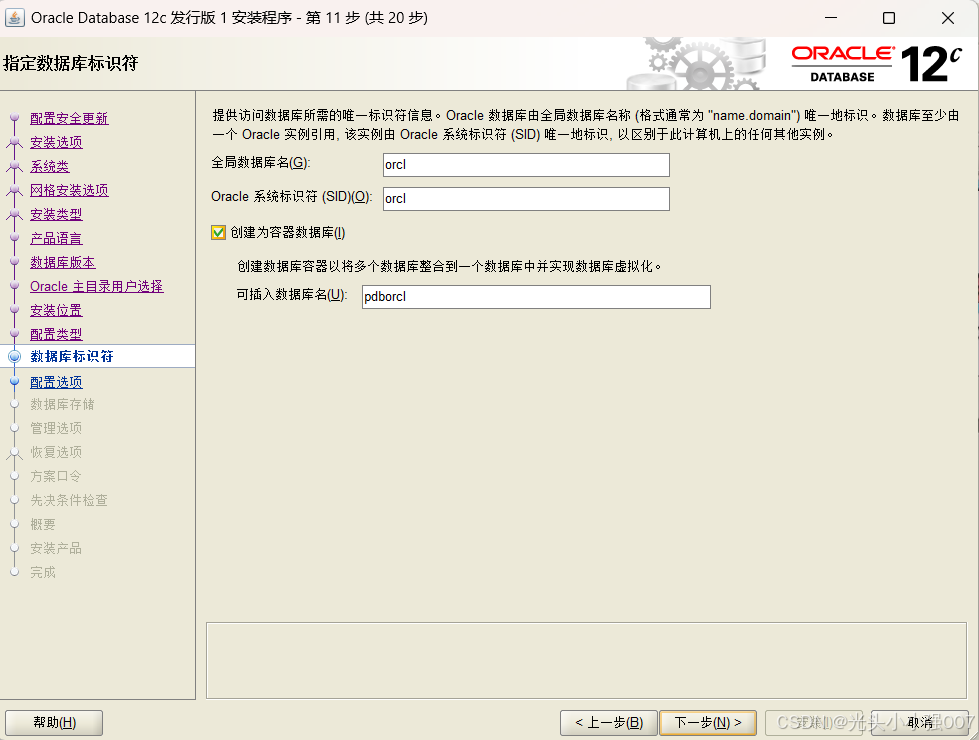Image resolution: width=979 pixels, height=740 pixels.
Task: Select the 系统类 step
Action: (x=48, y=166)
